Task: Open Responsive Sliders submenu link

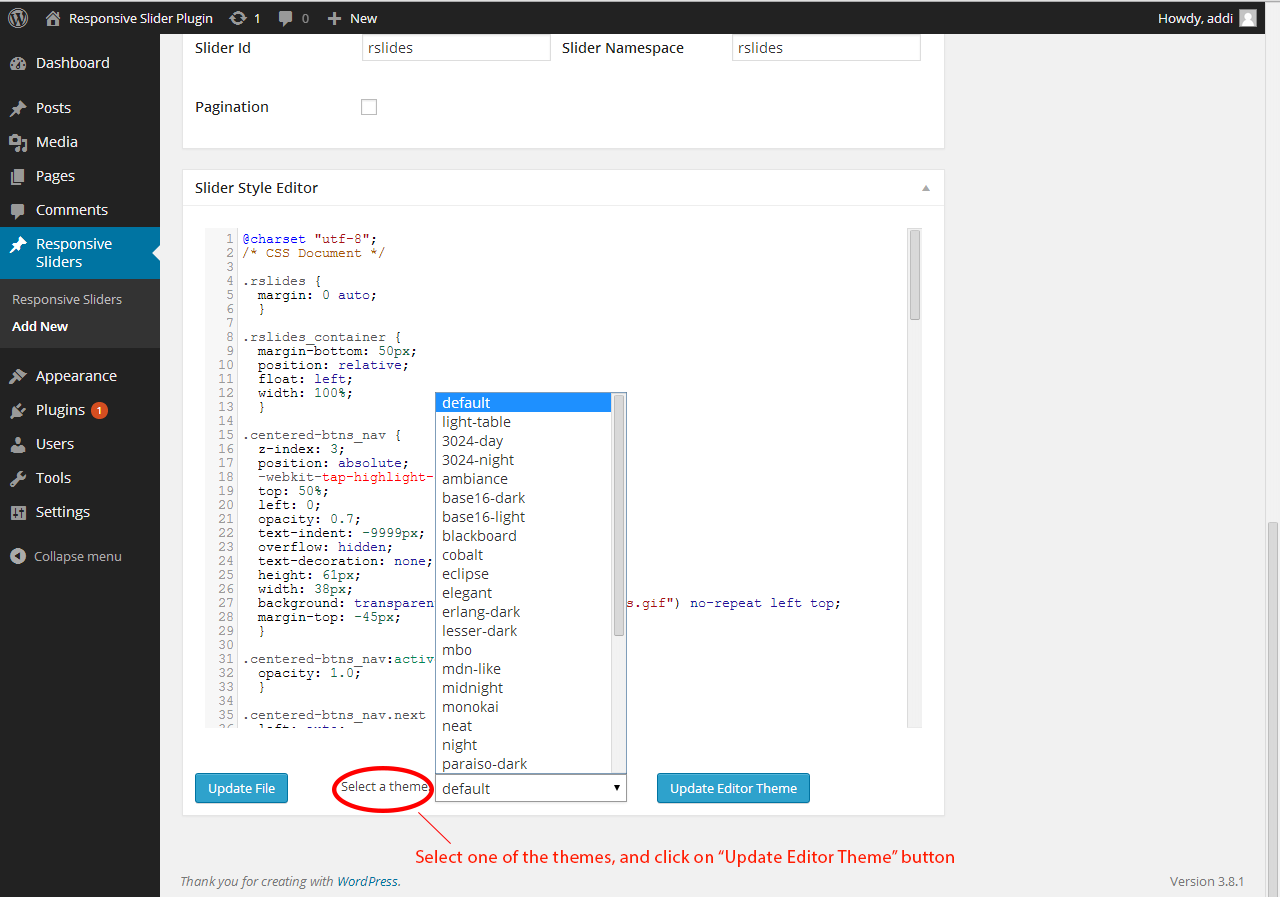Action: tap(67, 299)
